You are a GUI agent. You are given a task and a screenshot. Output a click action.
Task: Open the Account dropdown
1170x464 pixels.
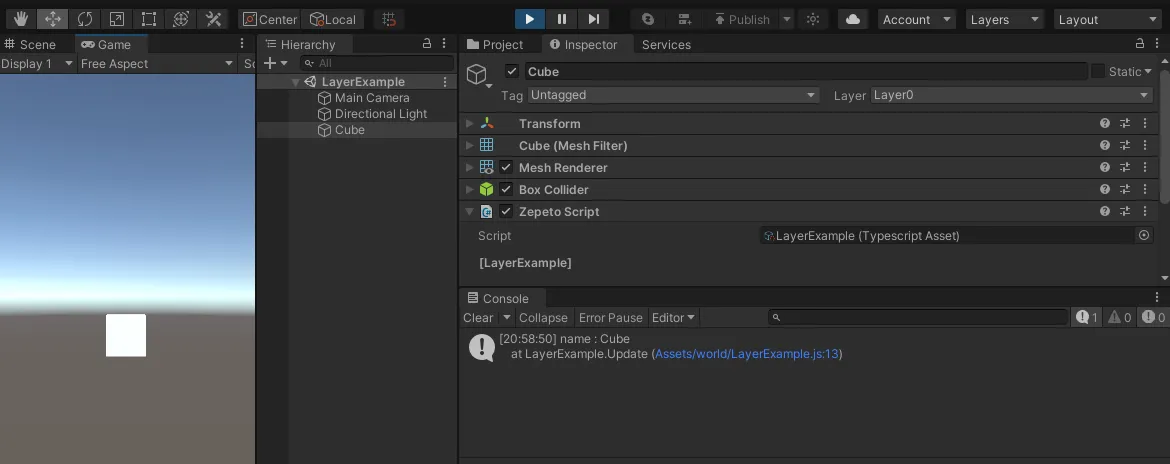[x=916, y=19]
